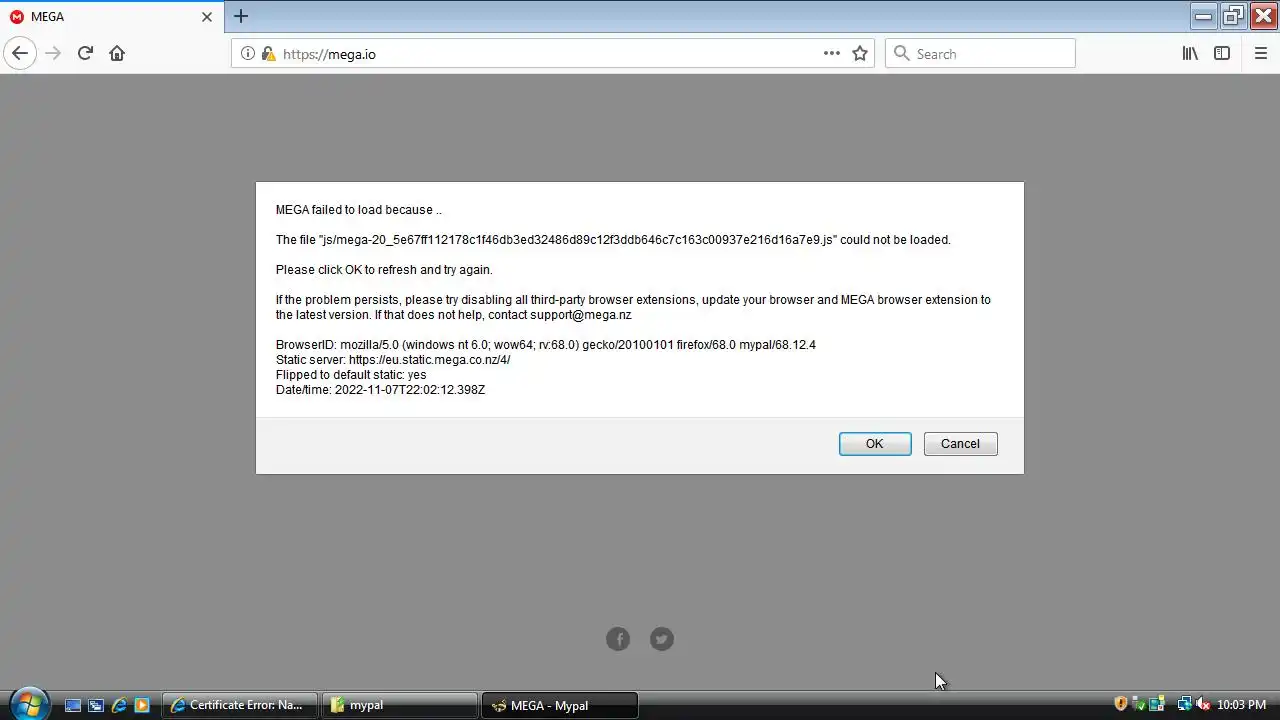This screenshot has width=1280, height=720.
Task: Open the Windows Start orb
Action: tap(28, 704)
